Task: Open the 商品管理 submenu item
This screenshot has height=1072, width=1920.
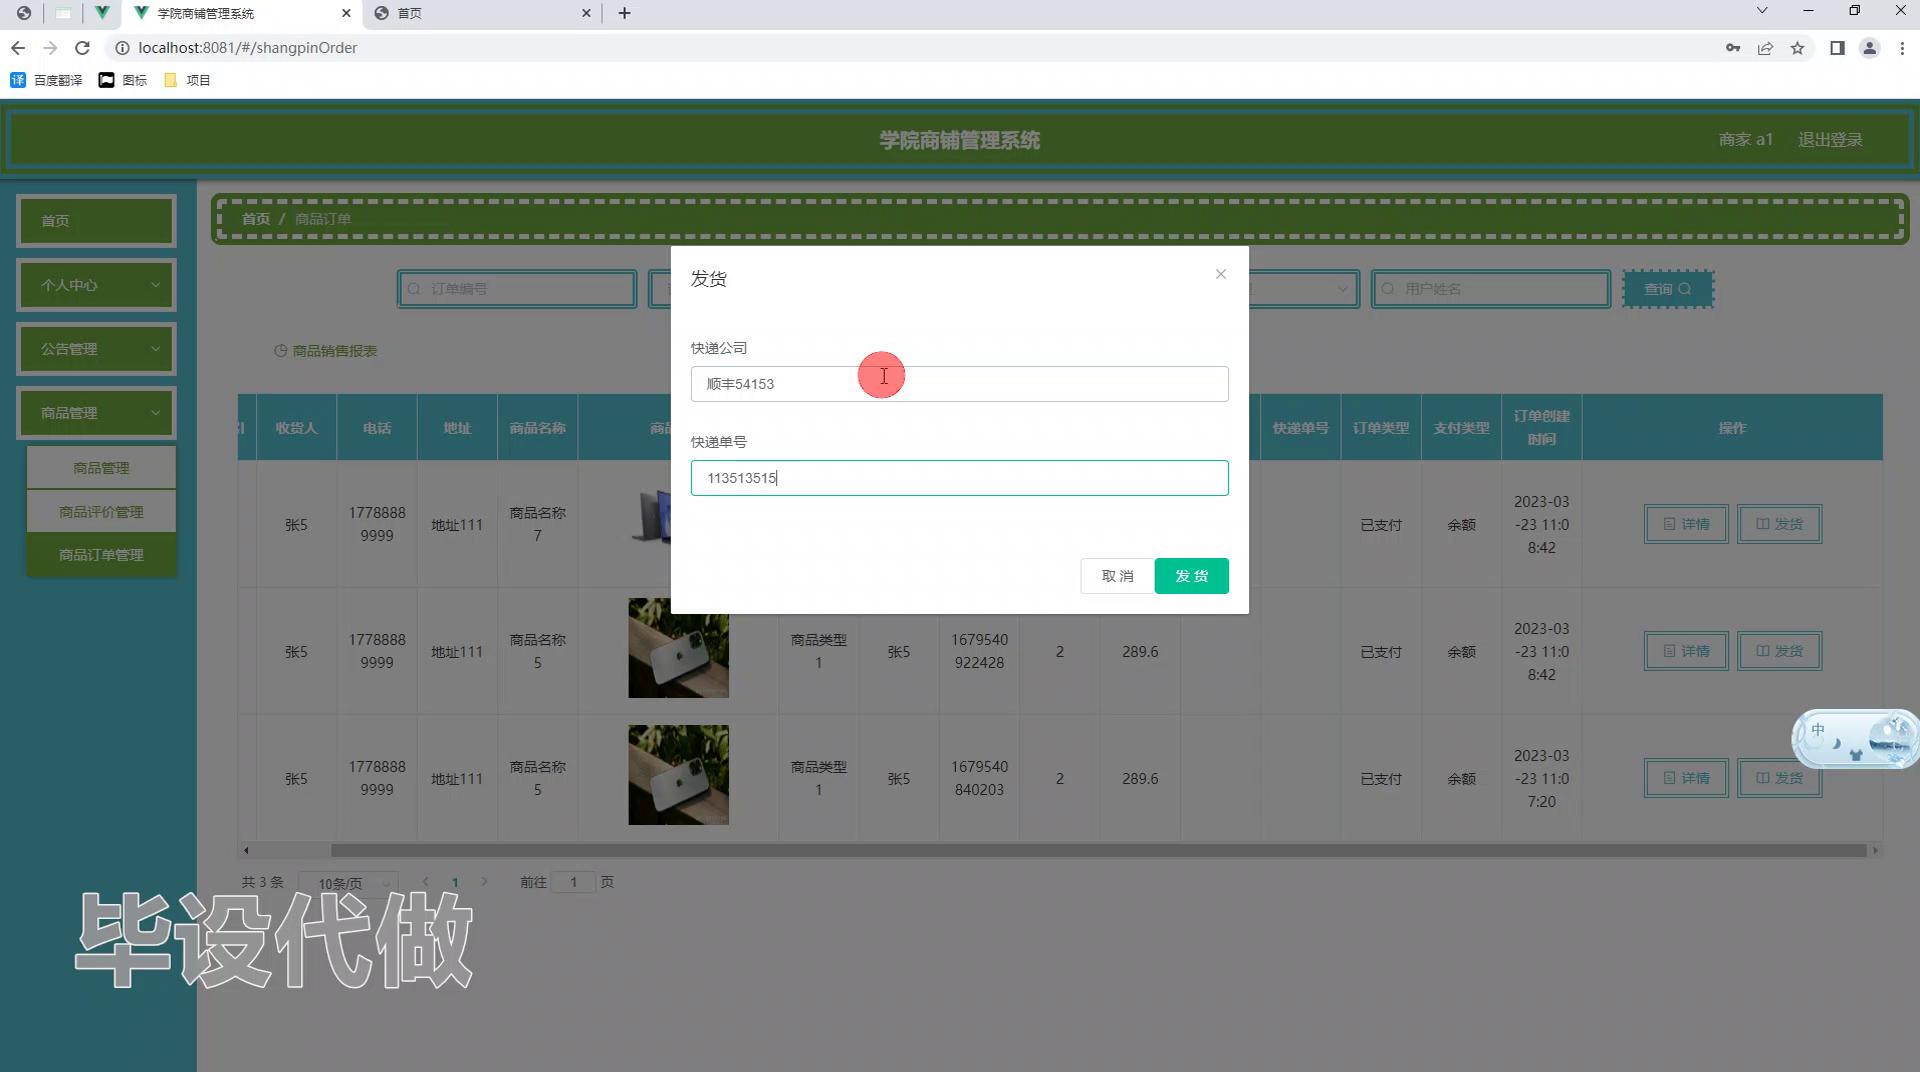Action: pos(101,468)
